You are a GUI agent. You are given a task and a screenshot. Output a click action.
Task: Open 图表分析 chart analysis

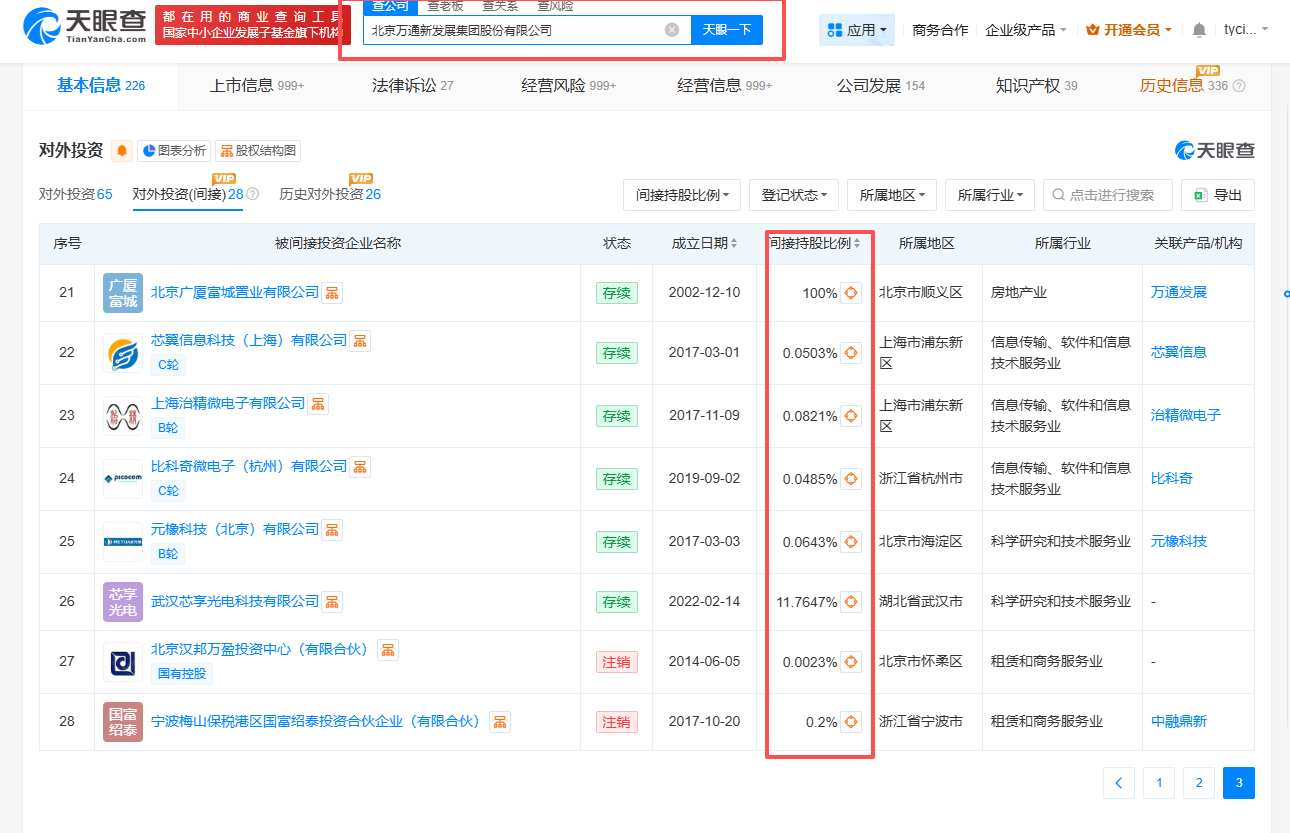[x=174, y=151]
